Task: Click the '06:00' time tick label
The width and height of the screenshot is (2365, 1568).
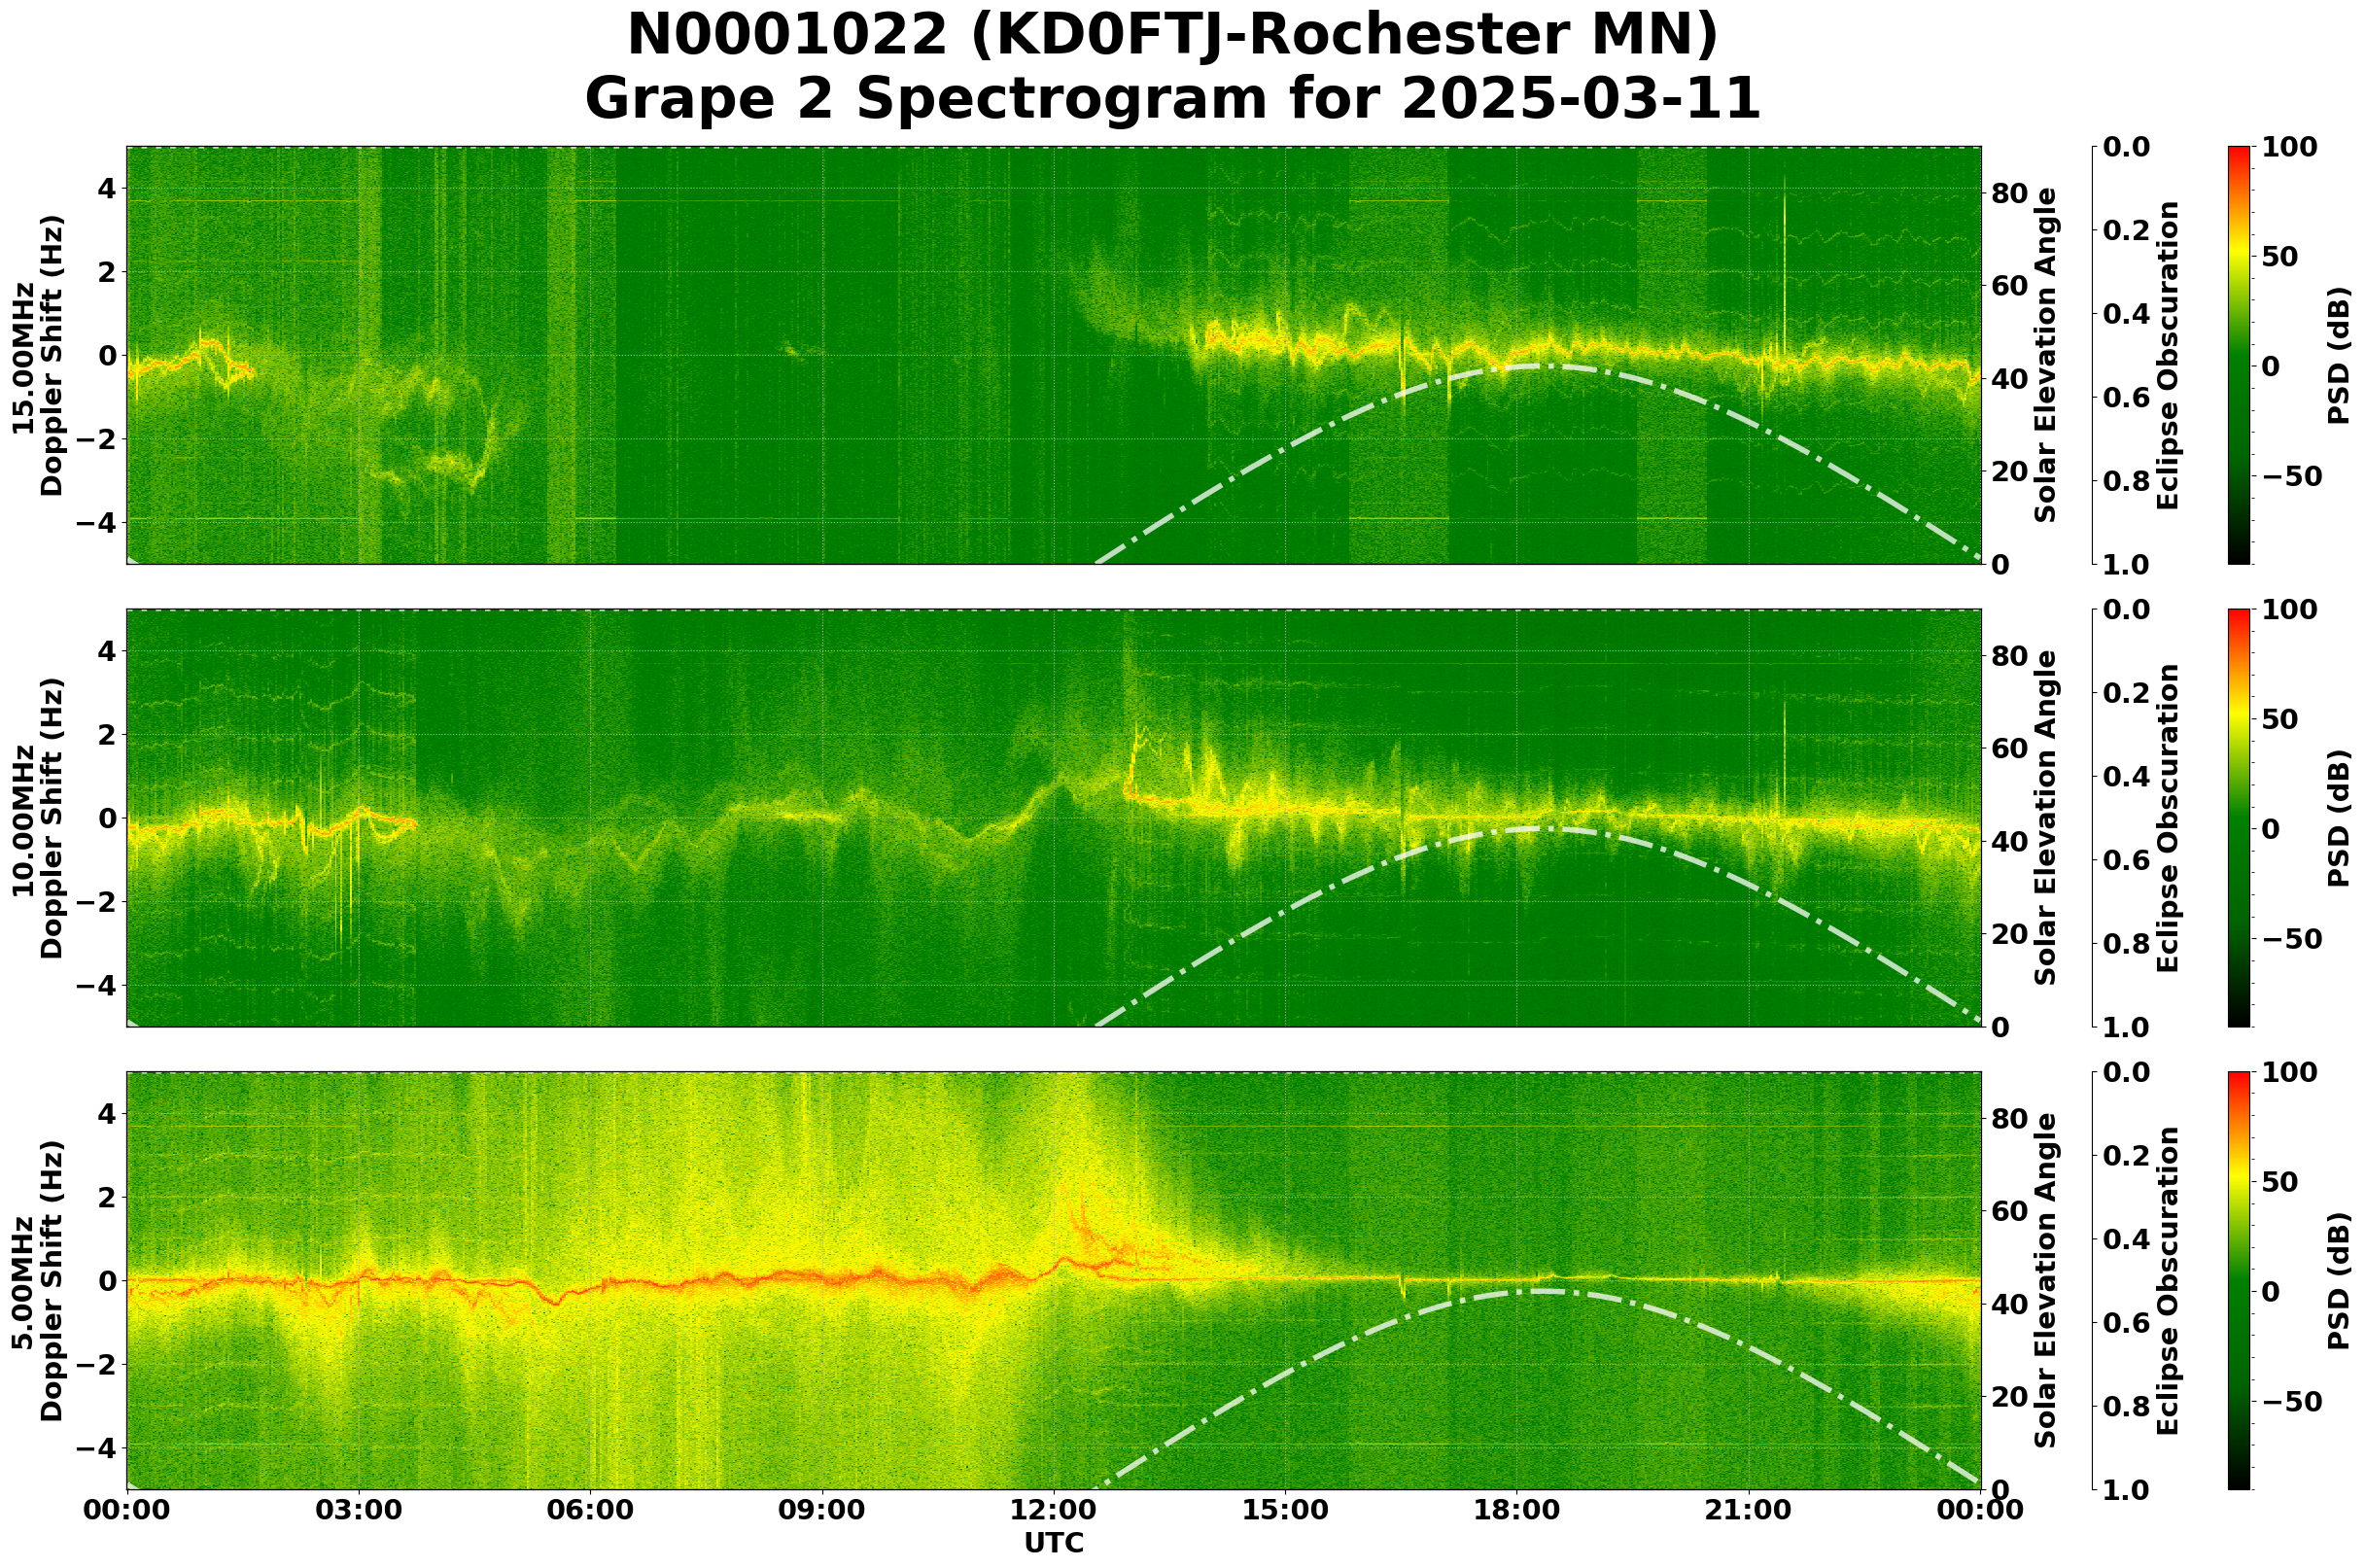Action: 590,1511
